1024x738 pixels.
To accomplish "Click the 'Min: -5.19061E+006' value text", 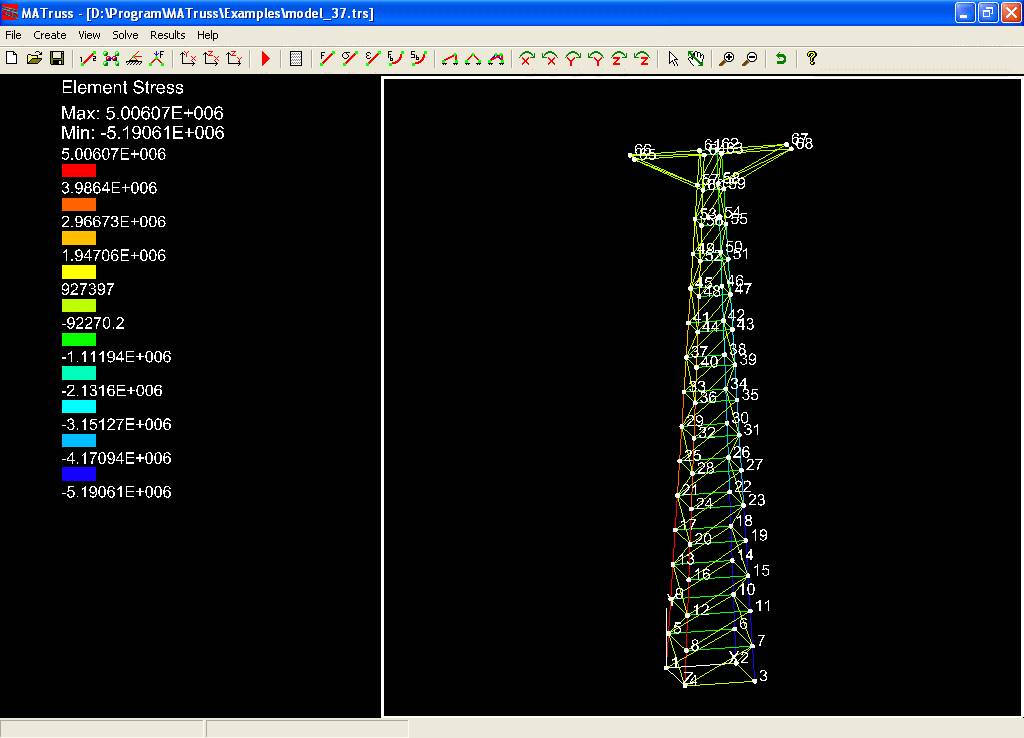I will tap(142, 133).
